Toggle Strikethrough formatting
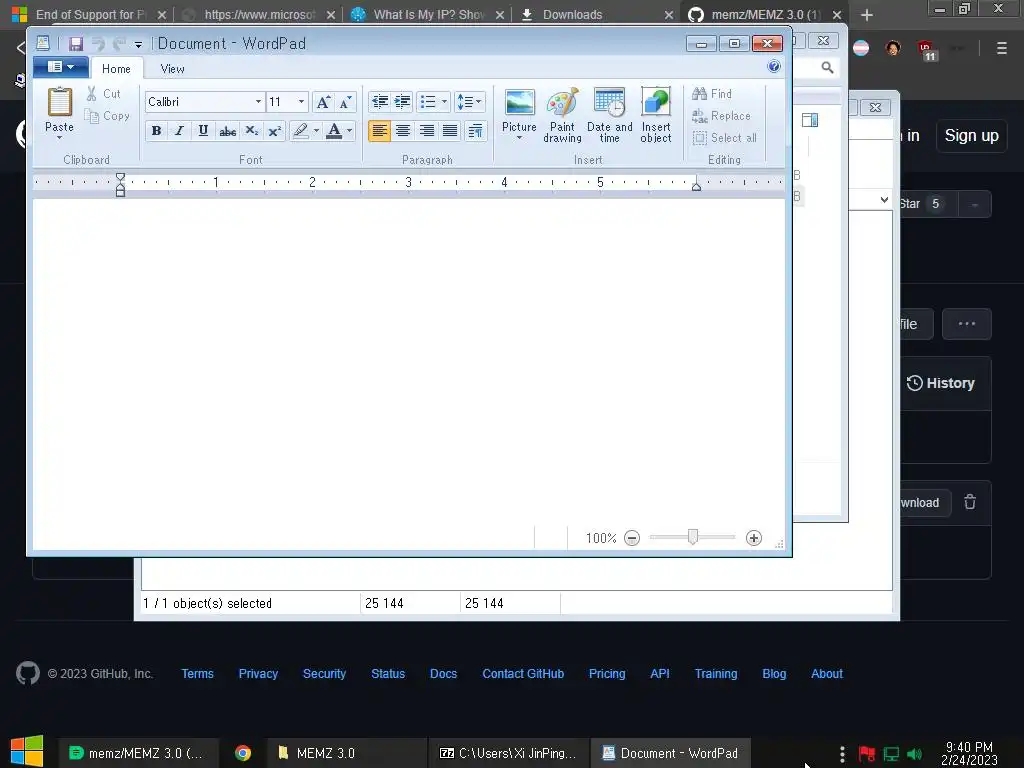 (227, 131)
